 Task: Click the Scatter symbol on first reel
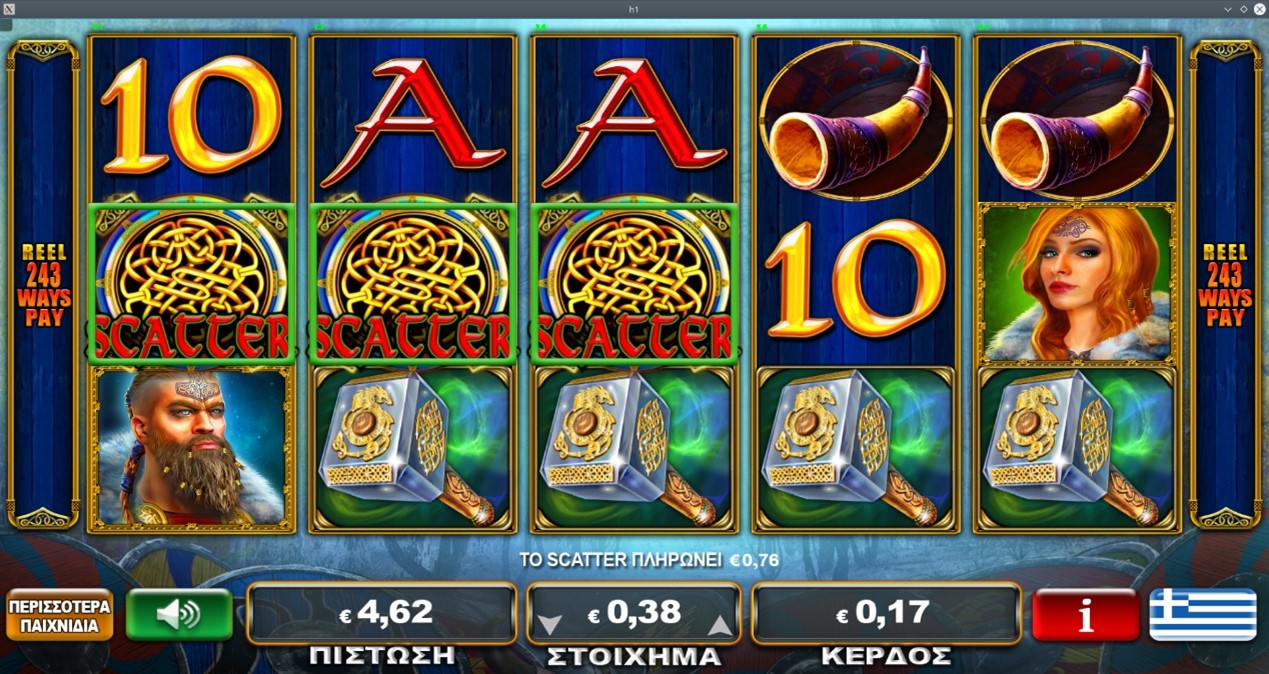(192, 283)
